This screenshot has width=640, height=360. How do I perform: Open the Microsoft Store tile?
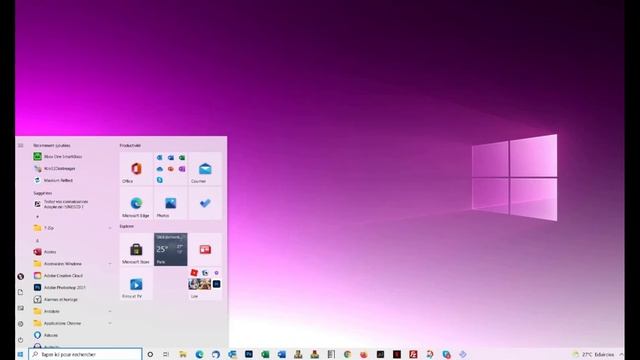pyautogui.click(x=136, y=249)
